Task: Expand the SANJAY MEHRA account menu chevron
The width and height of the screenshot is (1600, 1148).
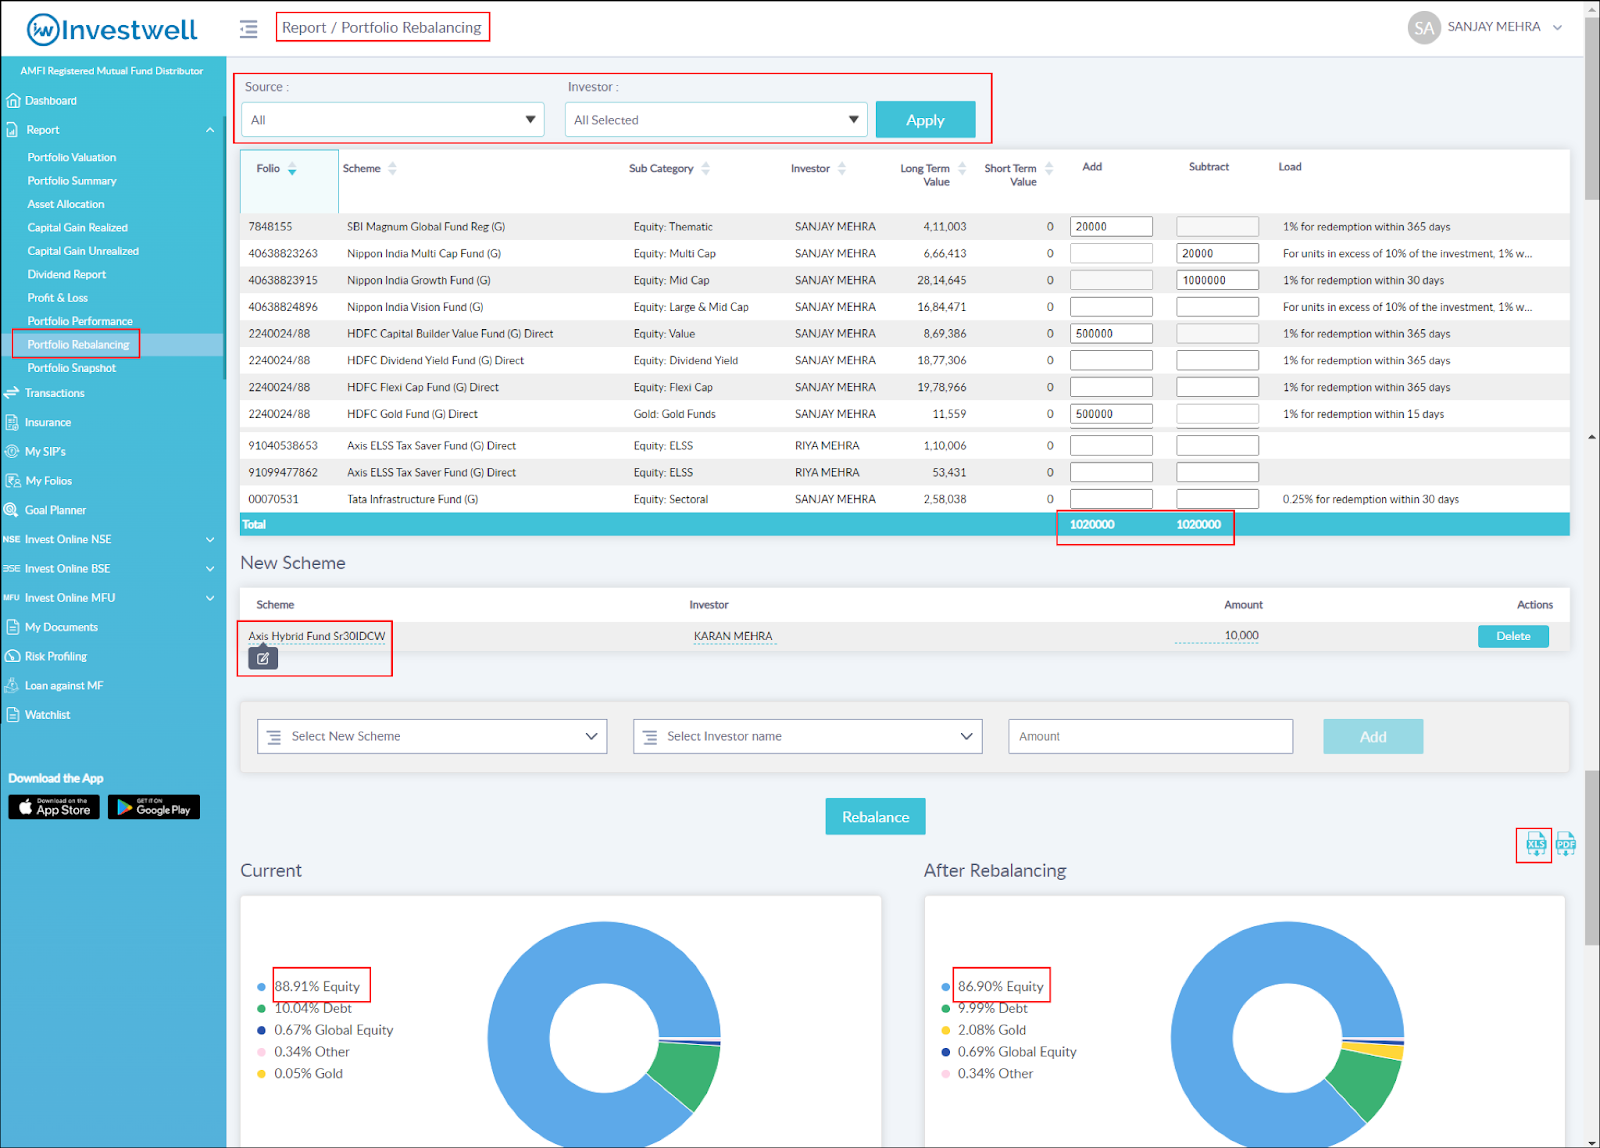Action: 1557,28
